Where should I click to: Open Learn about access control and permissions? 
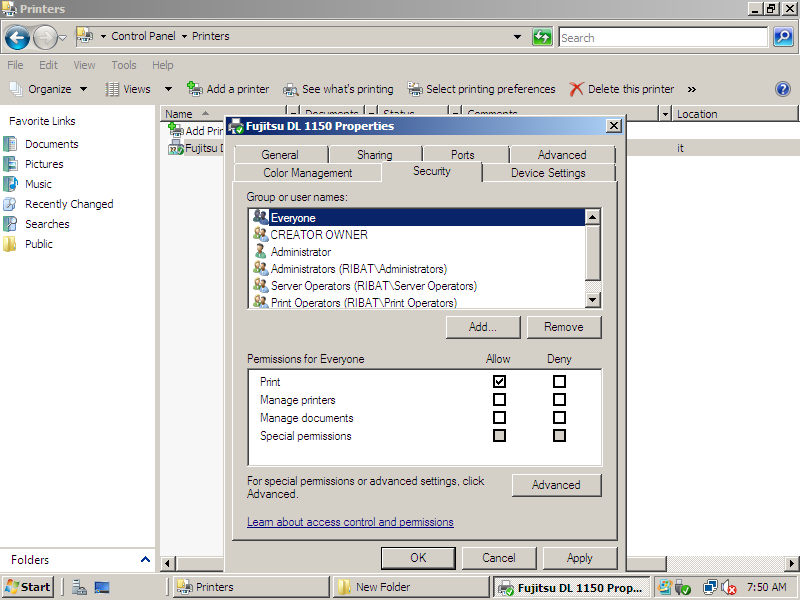pos(350,522)
